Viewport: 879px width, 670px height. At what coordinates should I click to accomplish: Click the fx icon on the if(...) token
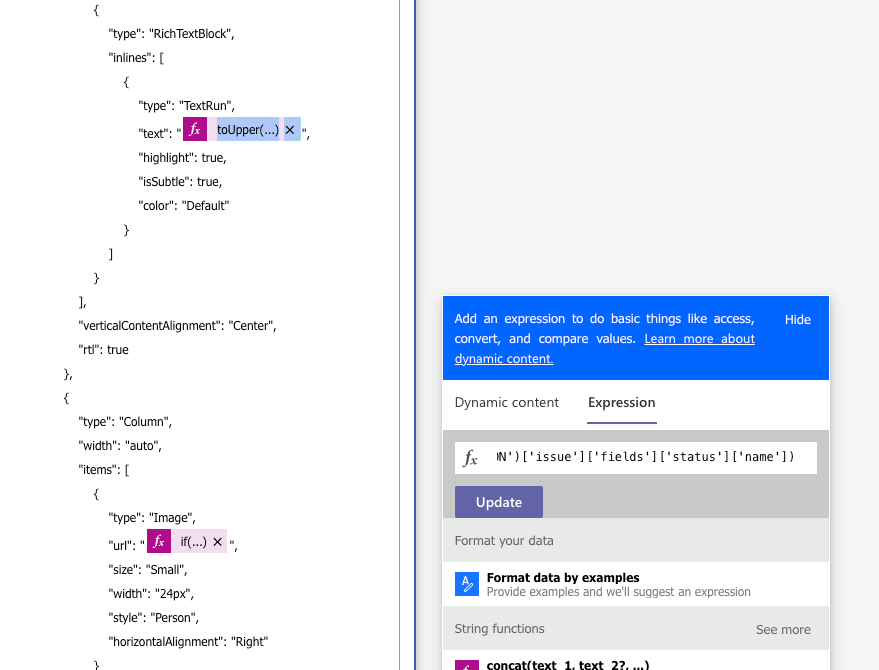click(x=159, y=541)
